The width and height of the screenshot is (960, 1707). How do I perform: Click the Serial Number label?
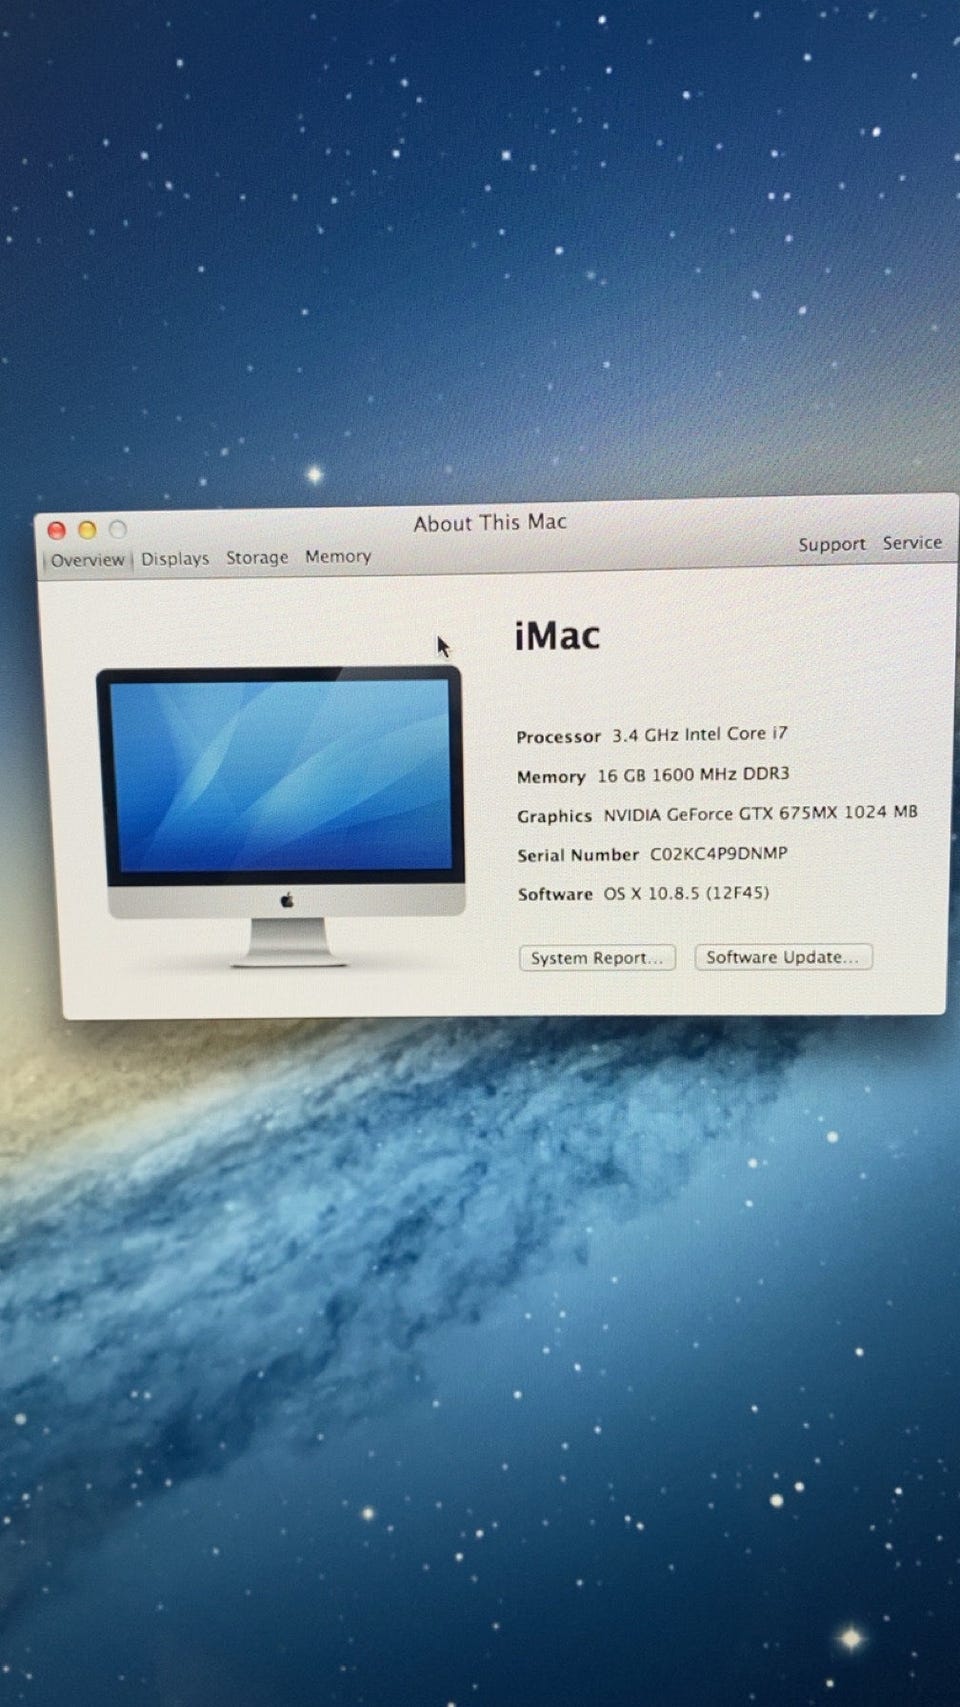click(578, 855)
